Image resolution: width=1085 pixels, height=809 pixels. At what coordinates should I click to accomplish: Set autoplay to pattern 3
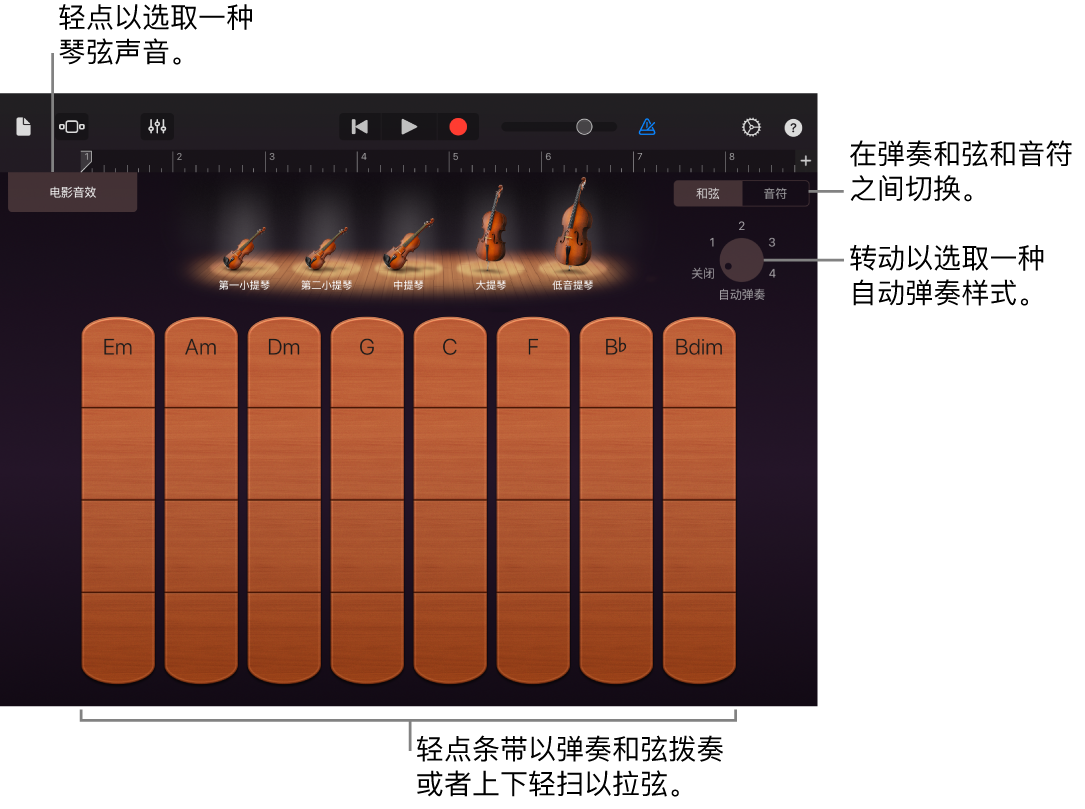pyautogui.click(x=772, y=242)
